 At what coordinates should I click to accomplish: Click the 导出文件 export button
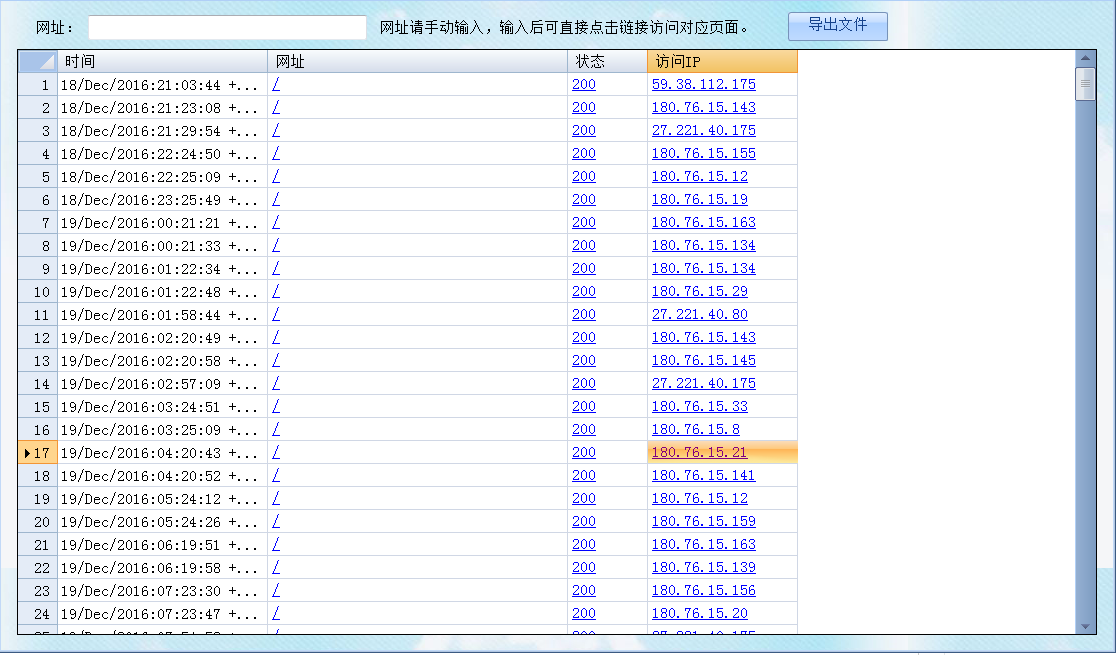point(837,26)
